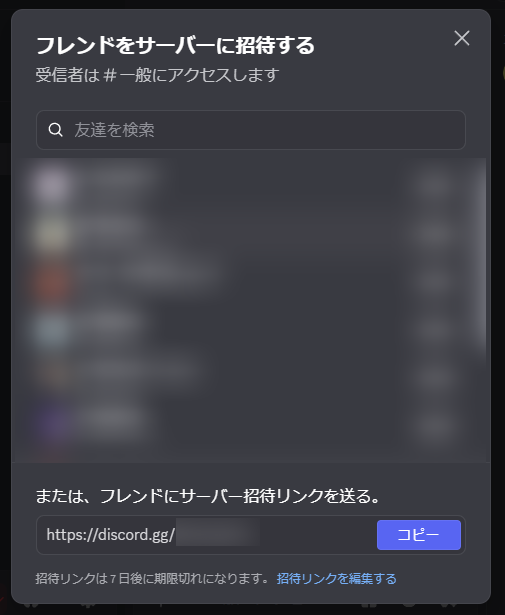The image size is (505, 615).
Task: Click the blurred invite code after discord.gg/
Action: pyautogui.click(x=218, y=532)
